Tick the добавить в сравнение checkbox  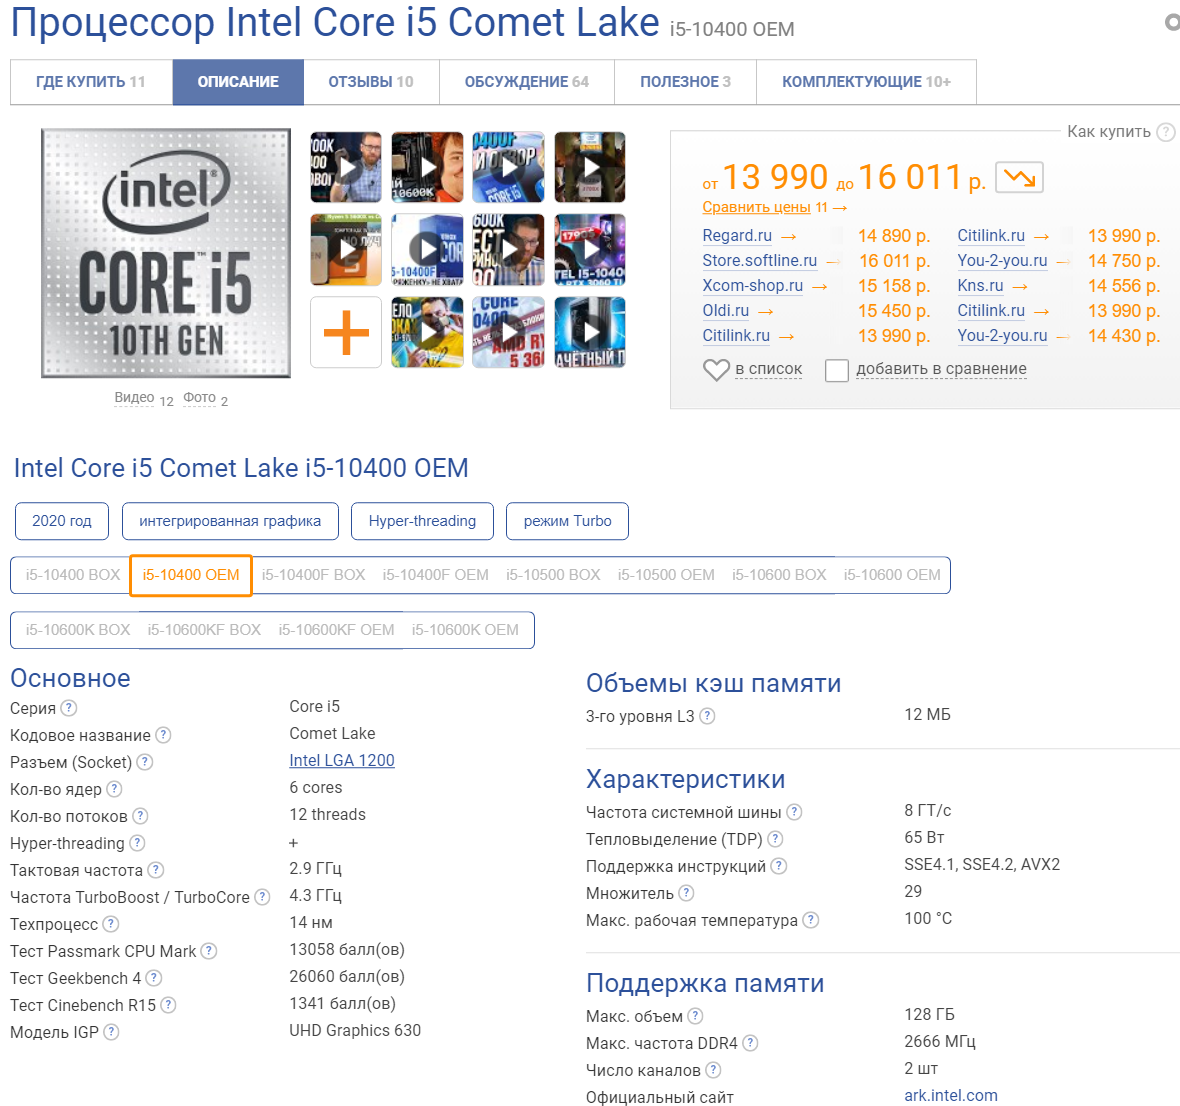click(x=837, y=370)
